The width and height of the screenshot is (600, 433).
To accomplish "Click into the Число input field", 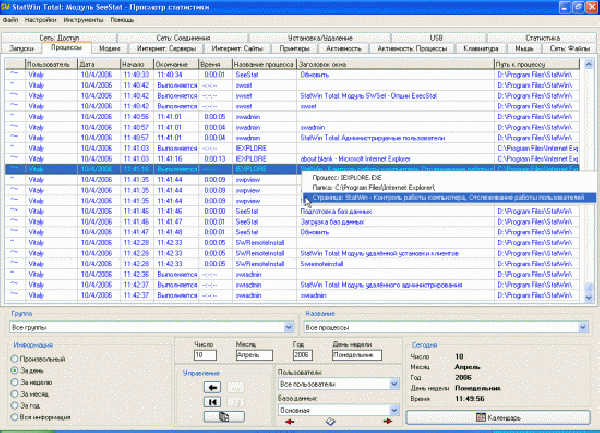I will coord(205,354).
